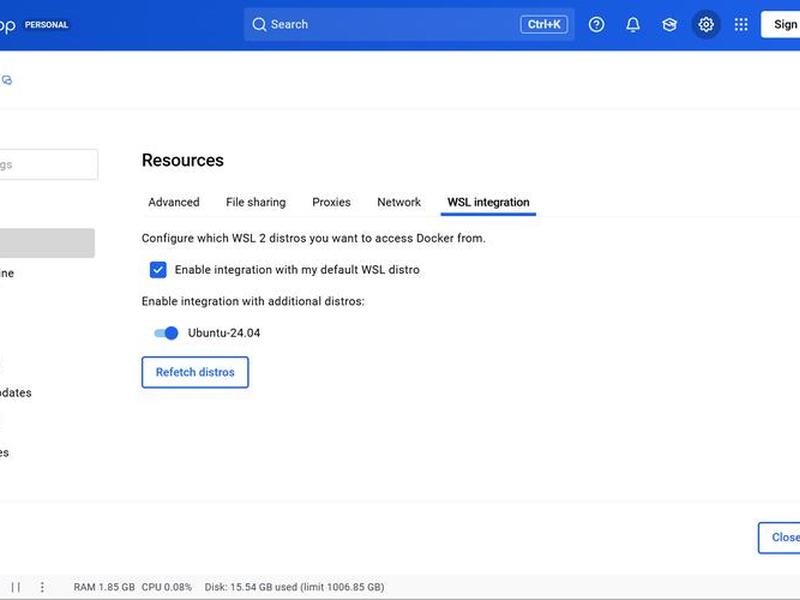800x600 pixels.
Task: Click the Ctrl+K shortcut badge
Action: pos(544,24)
